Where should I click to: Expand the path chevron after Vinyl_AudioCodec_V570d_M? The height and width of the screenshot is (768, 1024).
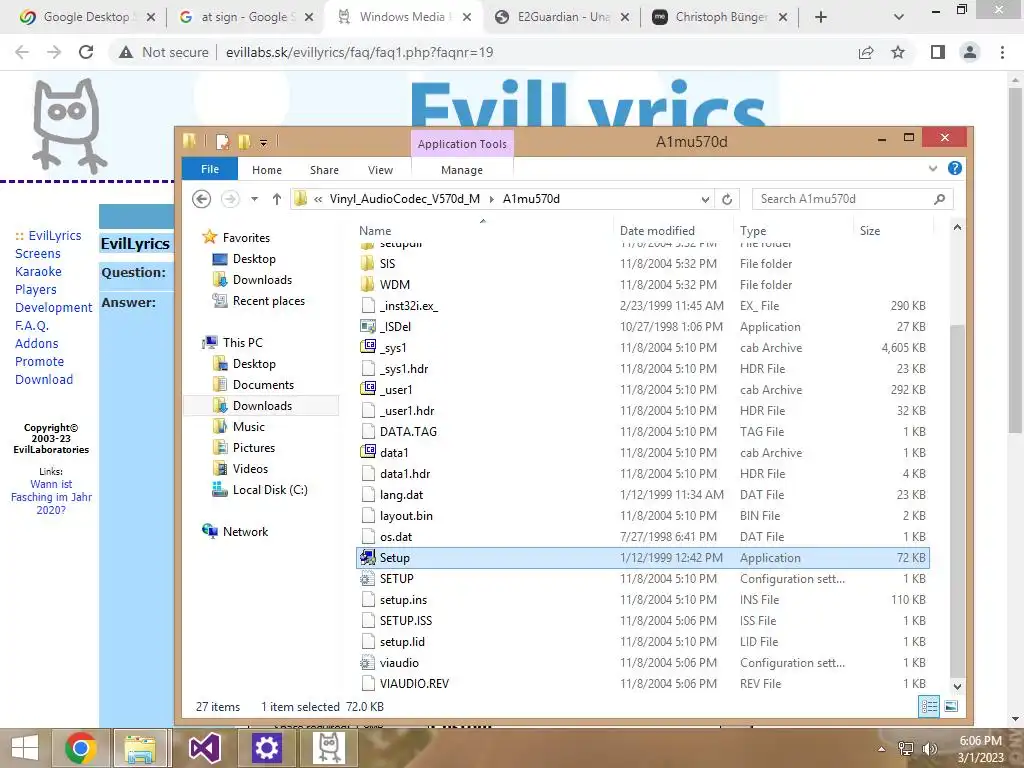(x=492, y=199)
